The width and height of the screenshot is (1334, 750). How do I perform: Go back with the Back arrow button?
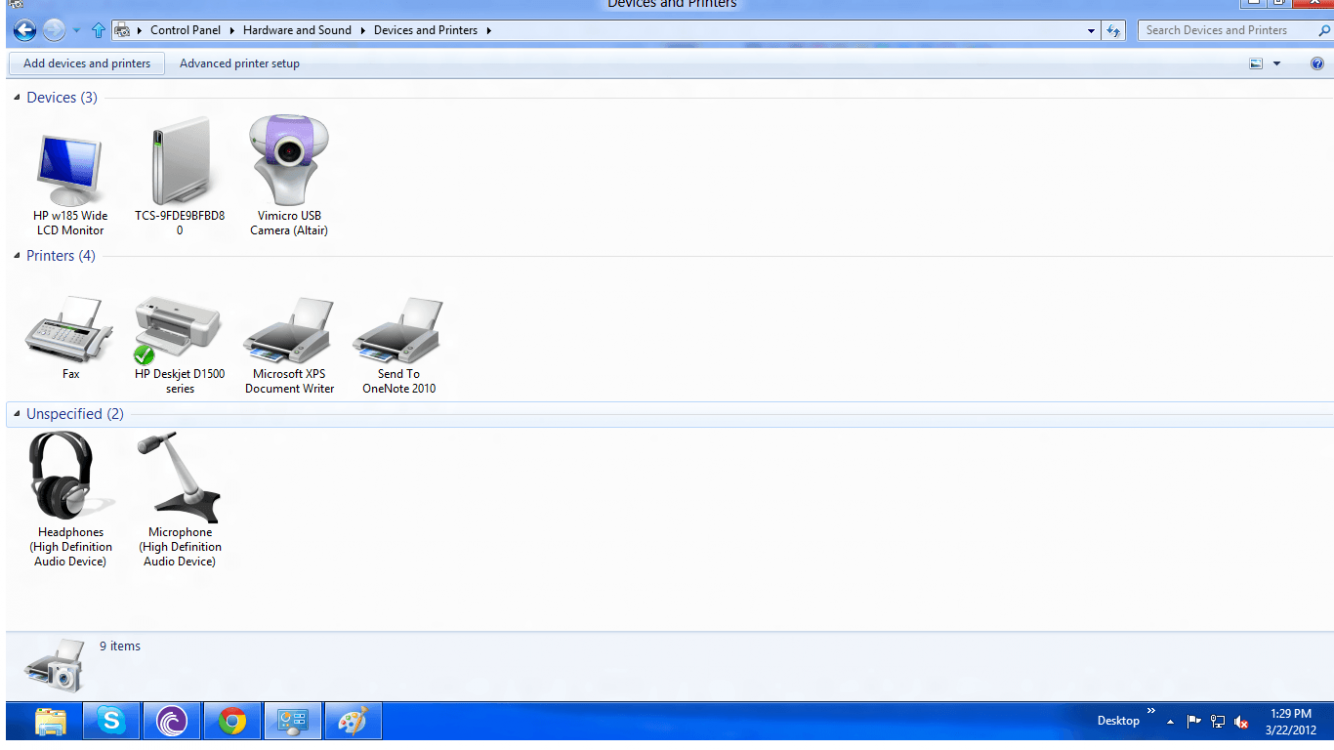(25, 31)
